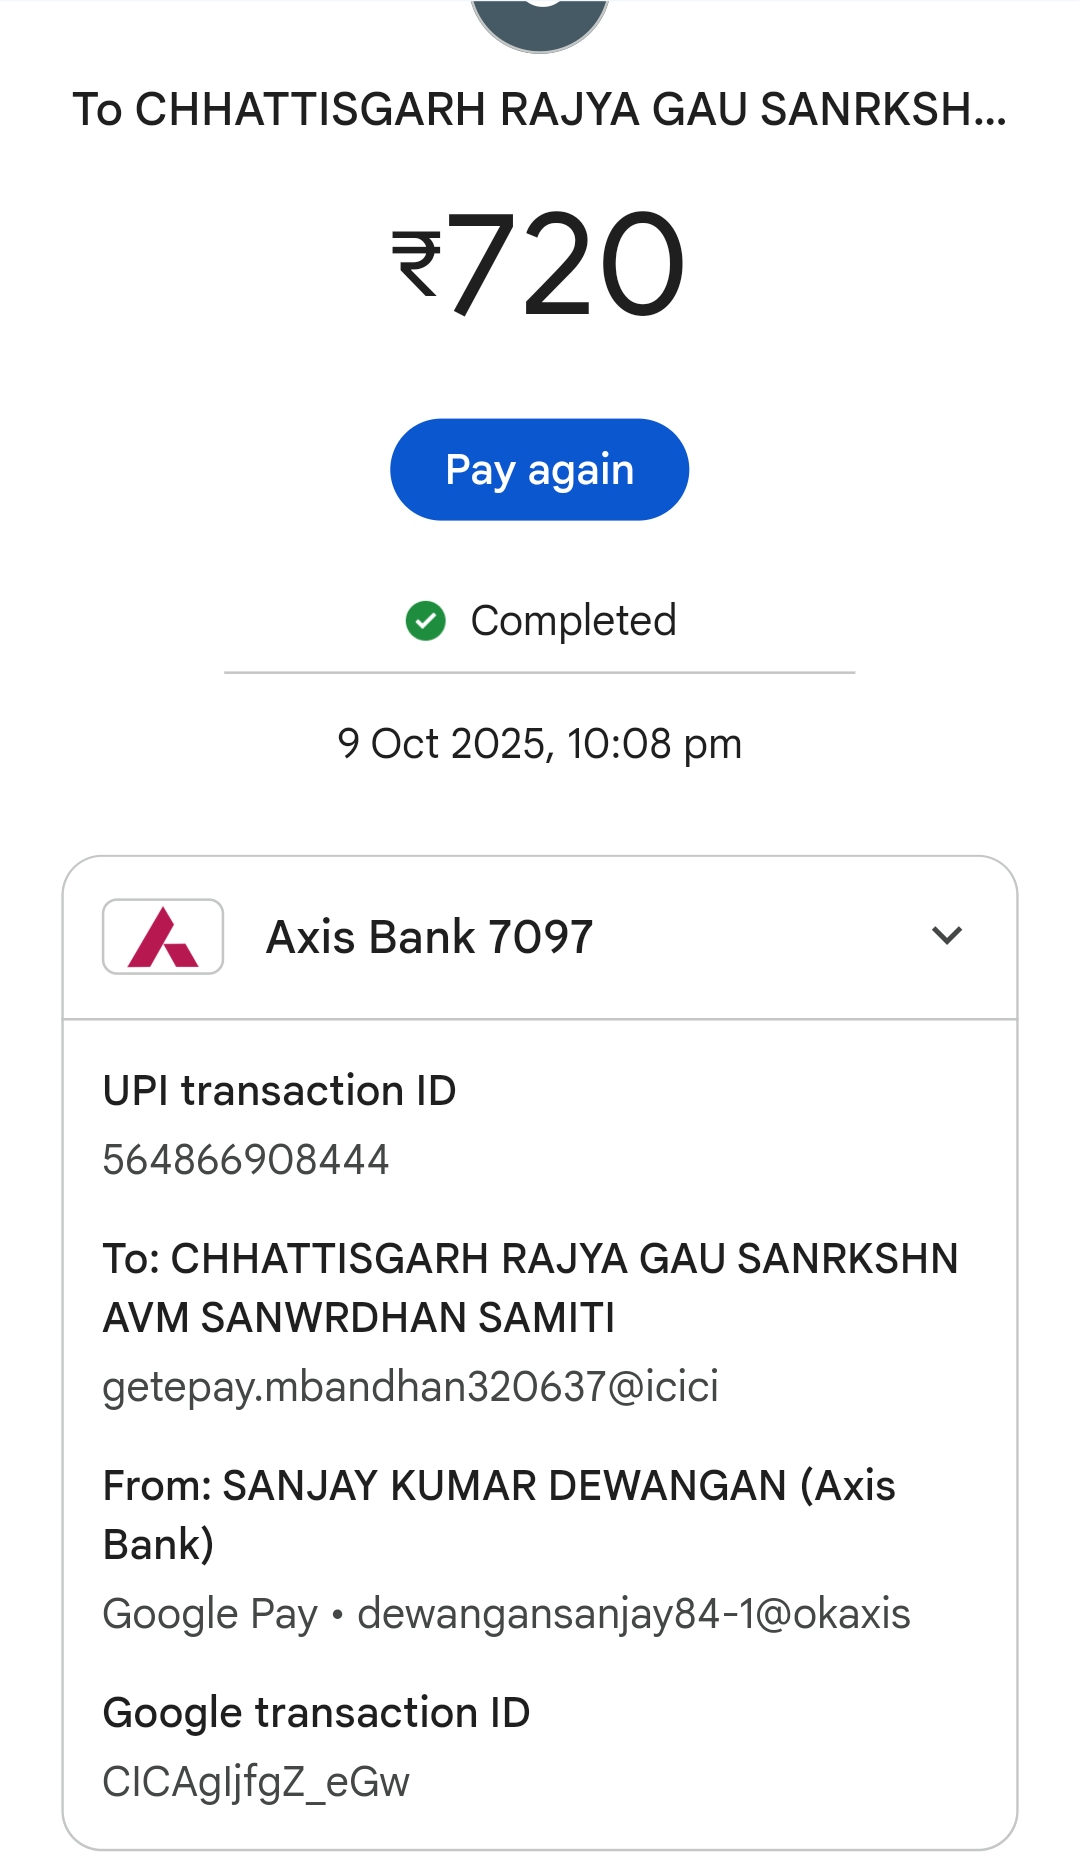Viewport: 1079px width, 1855px height.
Task: Select the Google transaction ID CICAgIjfgZ_eGw
Action: [x=256, y=1782]
